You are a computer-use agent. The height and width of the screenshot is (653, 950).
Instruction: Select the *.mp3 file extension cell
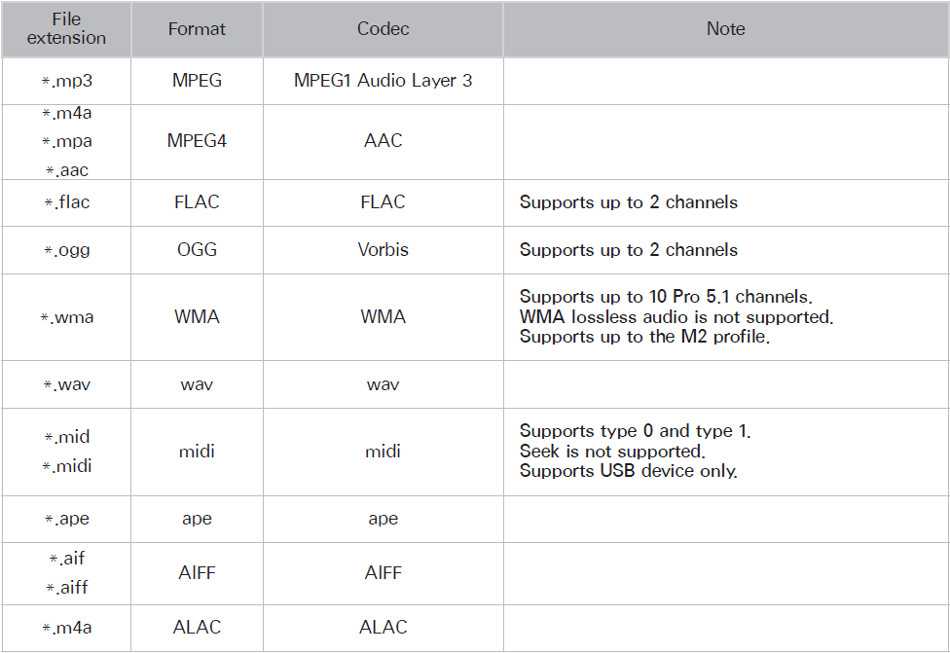coord(66,81)
